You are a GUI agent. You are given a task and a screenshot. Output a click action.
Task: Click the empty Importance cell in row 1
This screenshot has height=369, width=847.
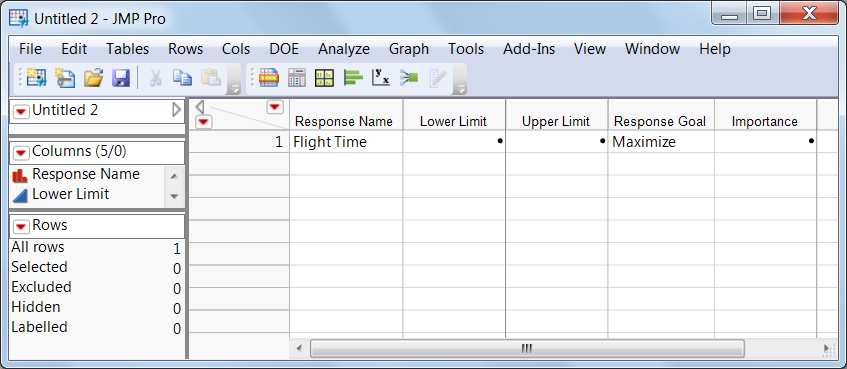click(x=765, y=142)
